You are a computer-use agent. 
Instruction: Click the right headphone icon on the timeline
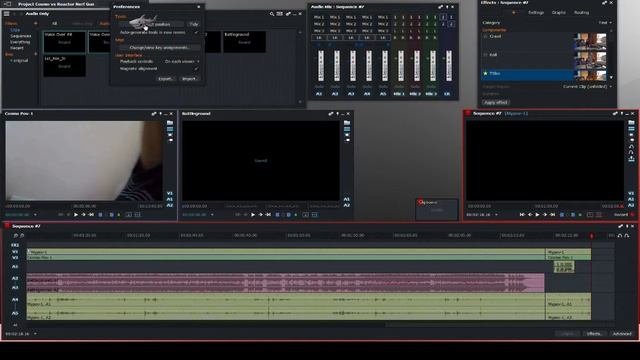pyautogui.click(x=627, y=236)
